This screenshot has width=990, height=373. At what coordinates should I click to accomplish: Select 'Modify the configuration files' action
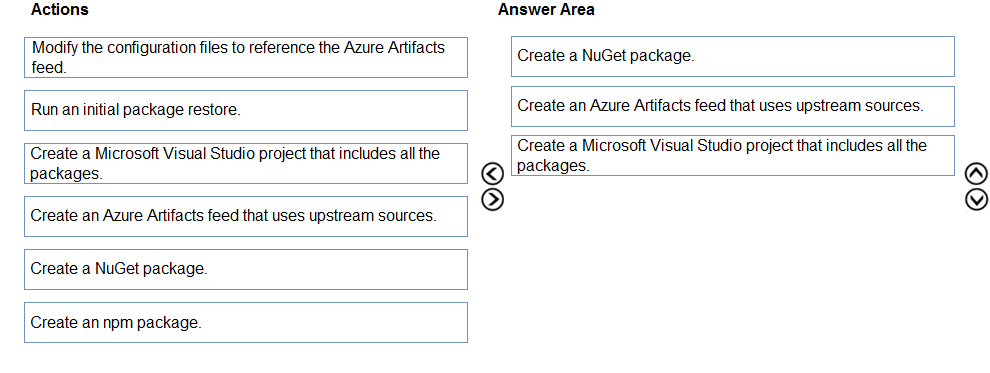click(x=246, y=57)
